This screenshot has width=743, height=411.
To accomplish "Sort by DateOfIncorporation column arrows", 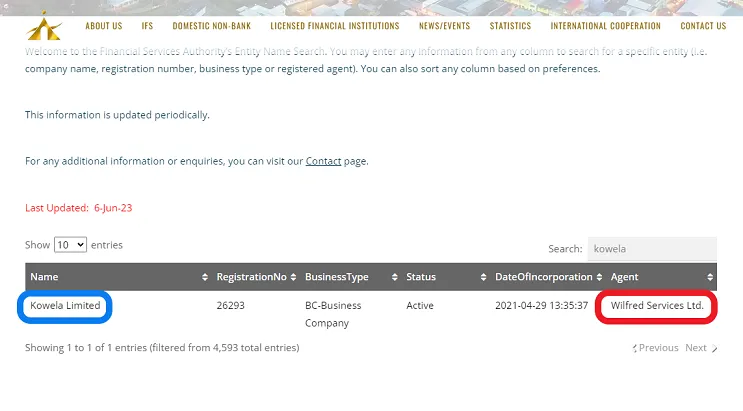I will [599, 277].
